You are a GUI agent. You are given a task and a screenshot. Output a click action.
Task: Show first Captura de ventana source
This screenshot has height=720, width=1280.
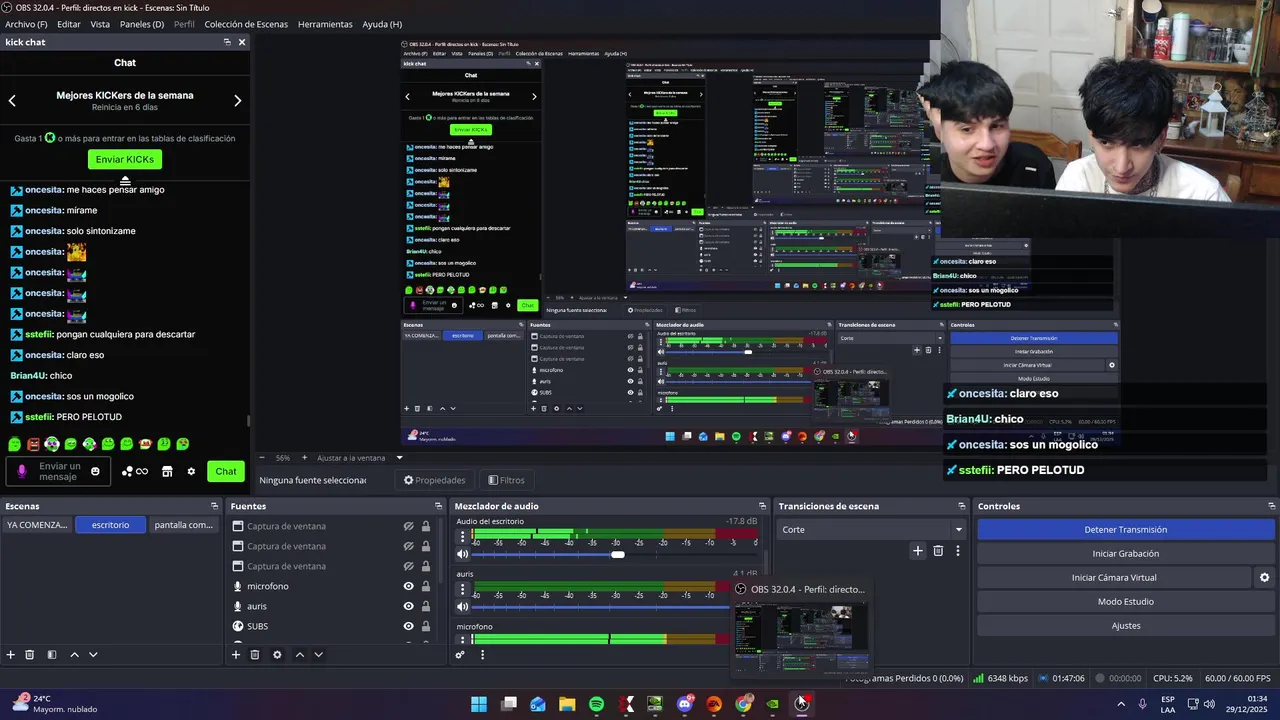[408, 526]
